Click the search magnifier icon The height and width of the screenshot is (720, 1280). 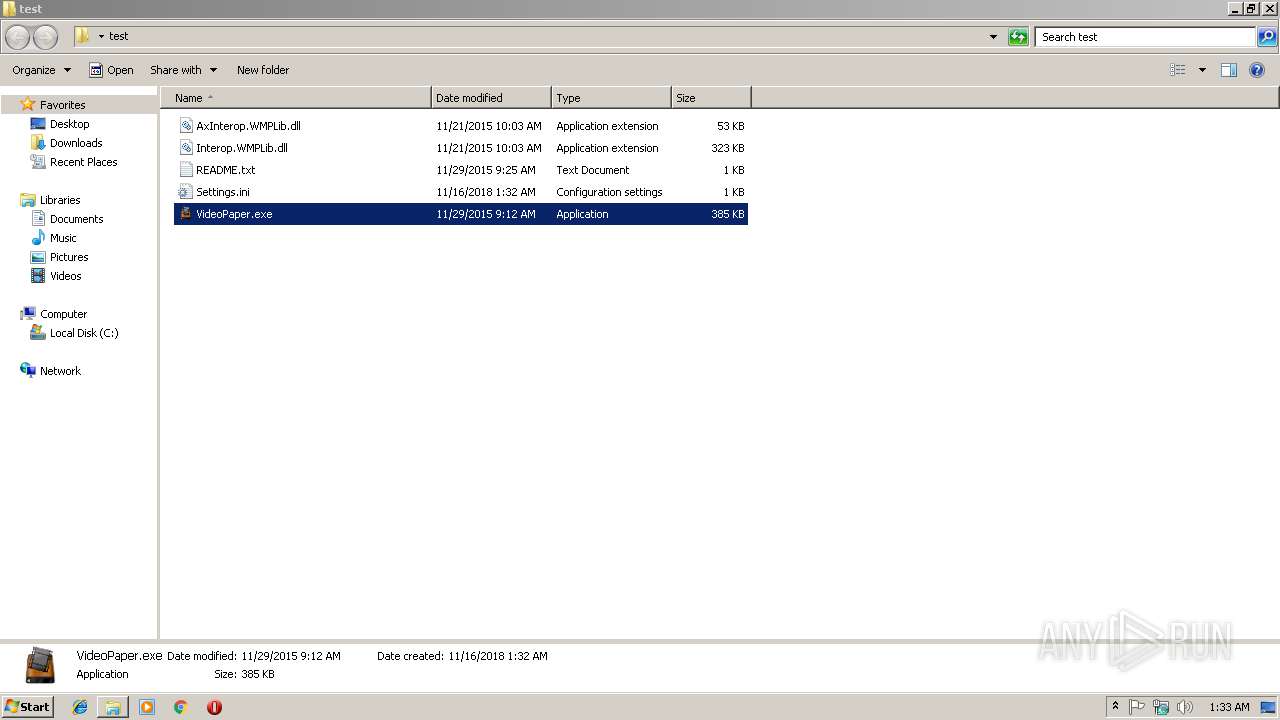tap(1267, 37)
